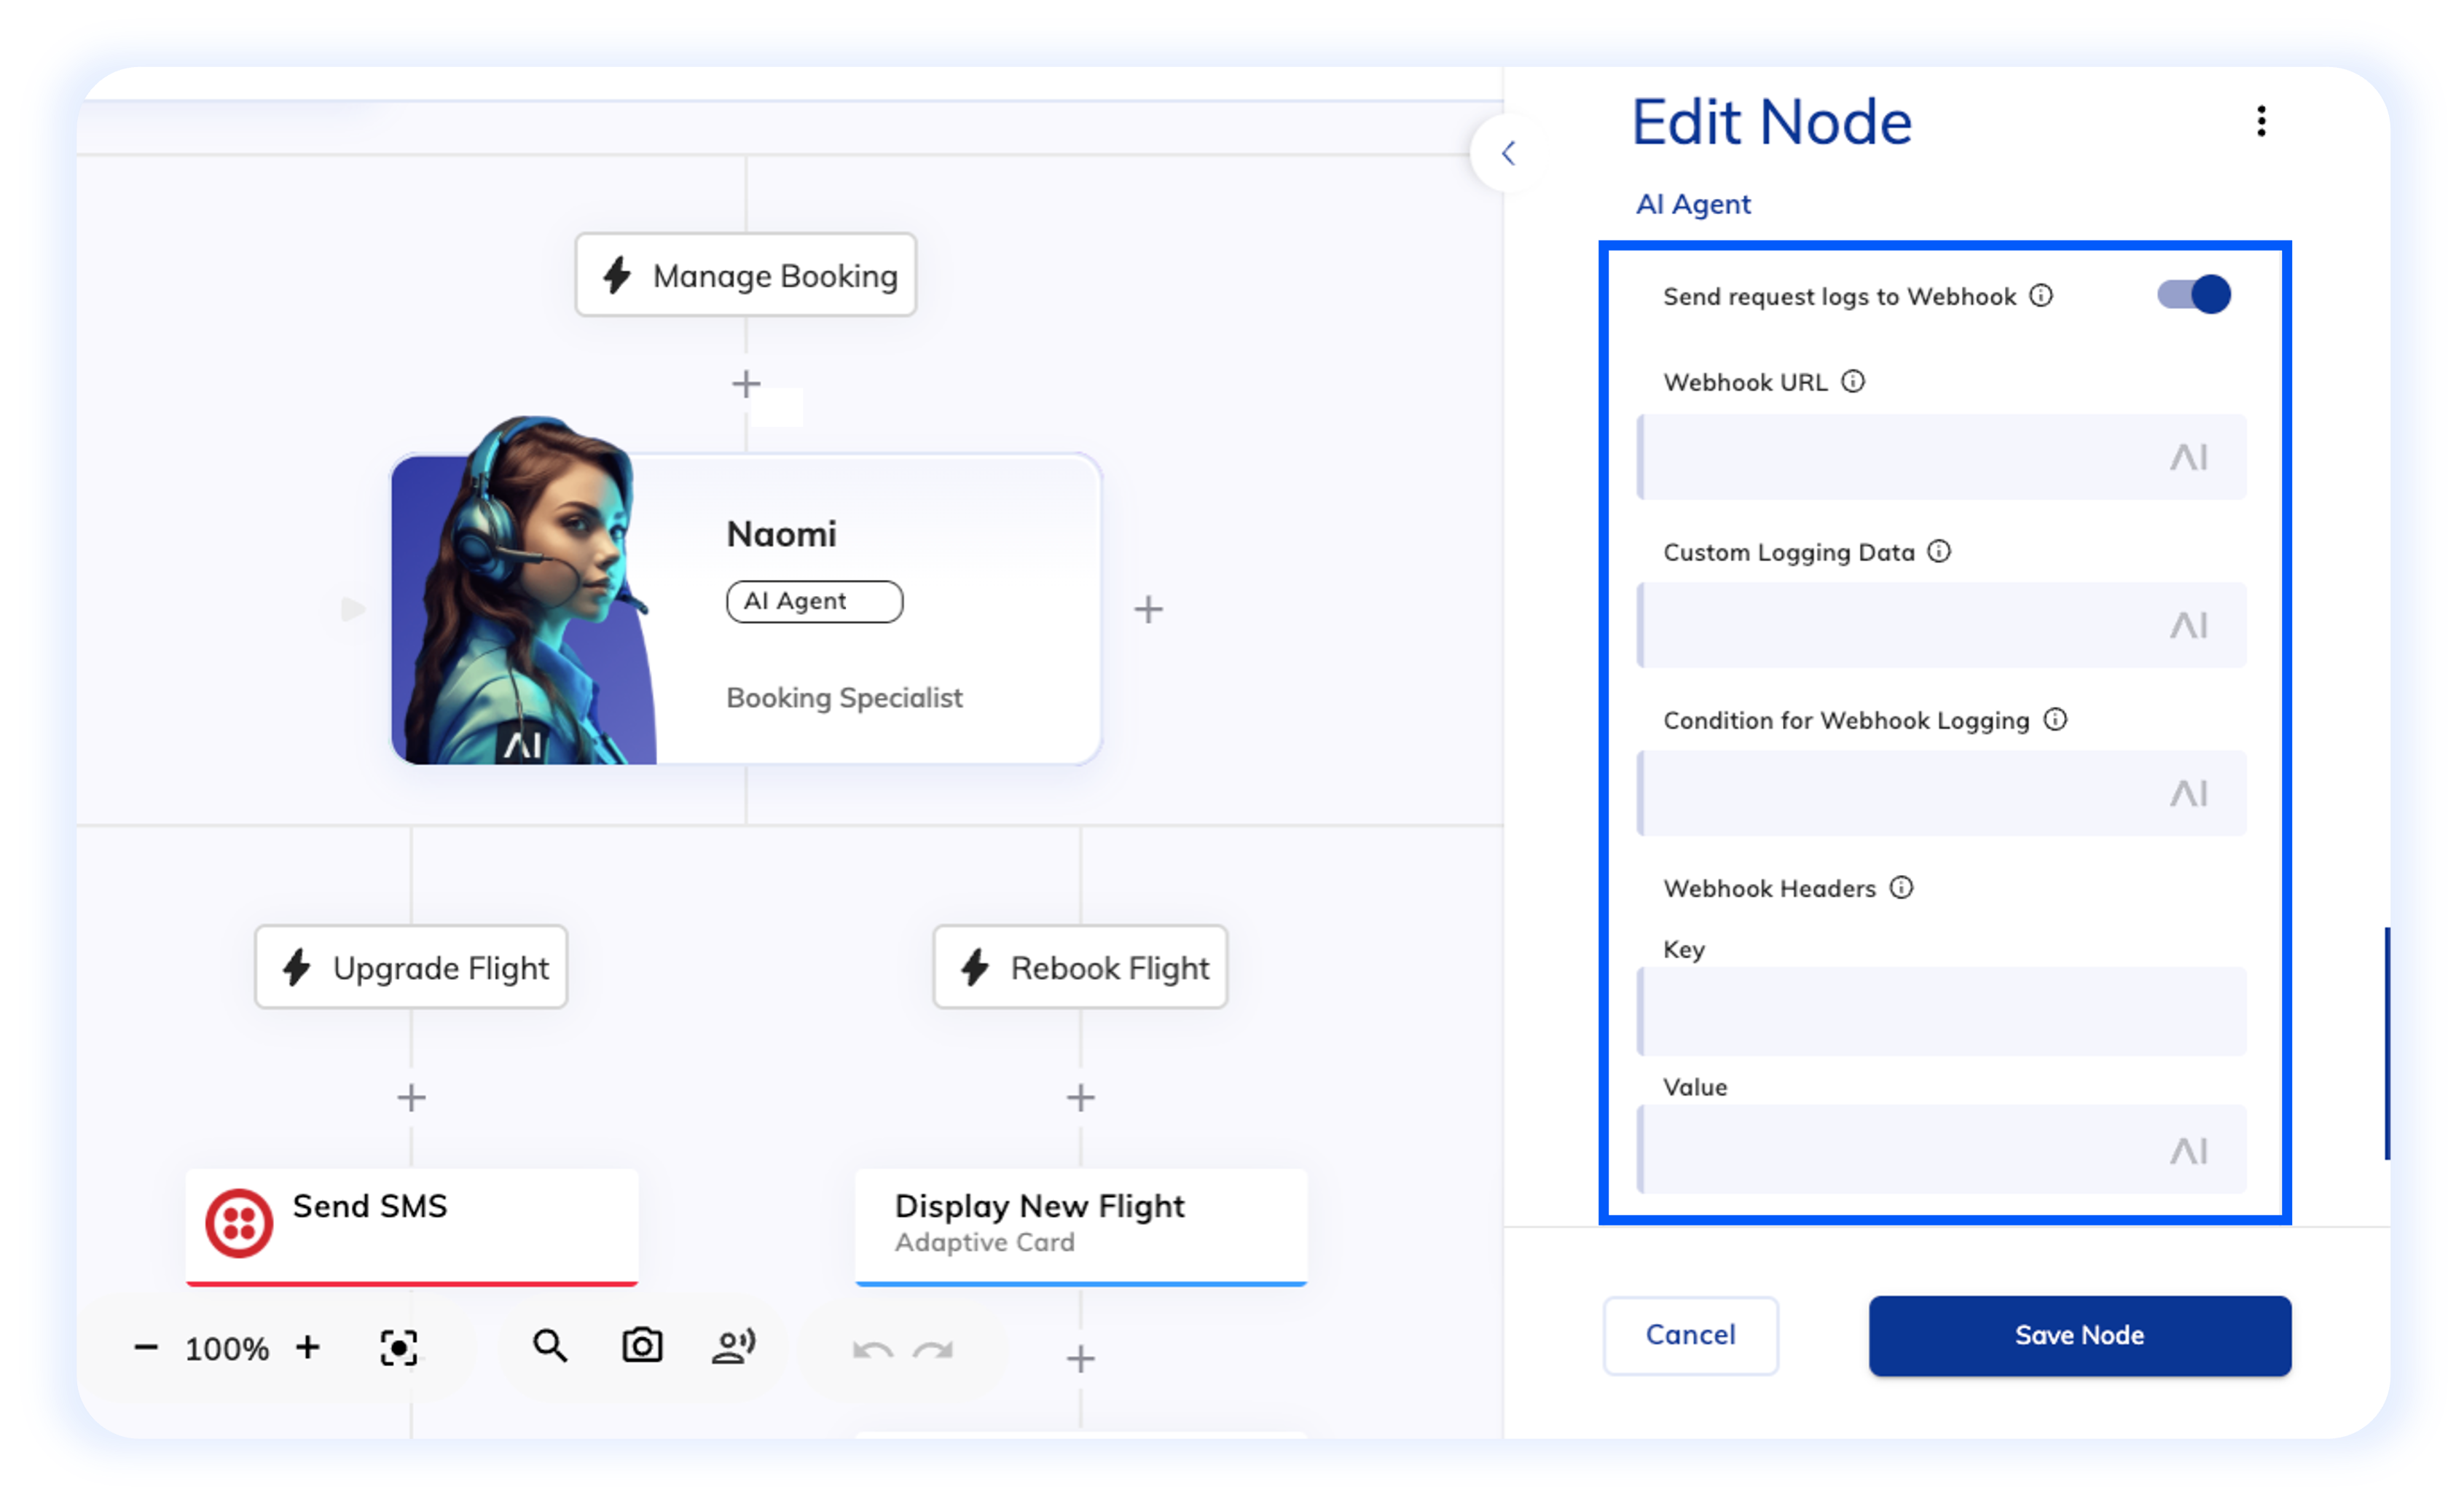Cancel node editing
2464x1506 pixels.
click(x=1690, y=1335)
